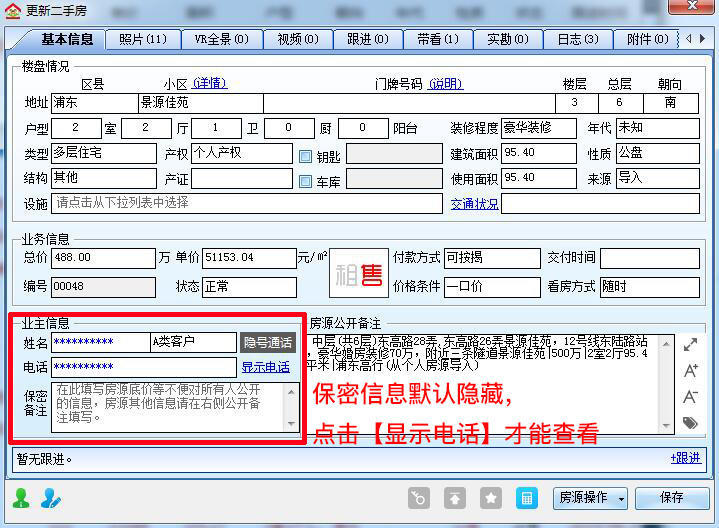719x528 pixels.
Task: Open the 年代 field showing 未知
Action: [x=658, y=128]
